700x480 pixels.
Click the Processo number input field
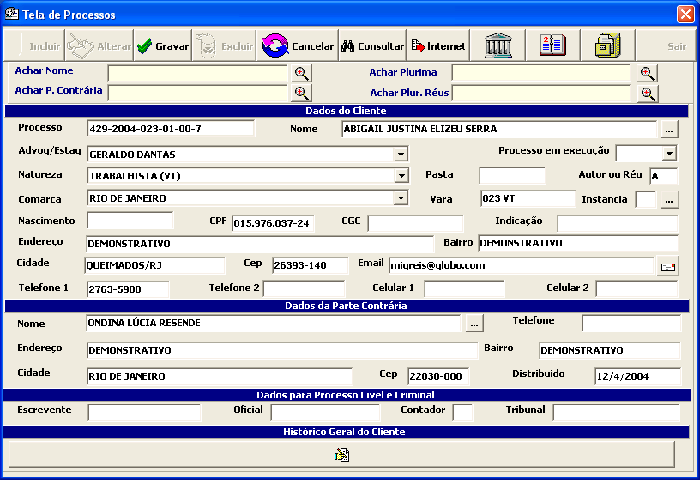170,129
